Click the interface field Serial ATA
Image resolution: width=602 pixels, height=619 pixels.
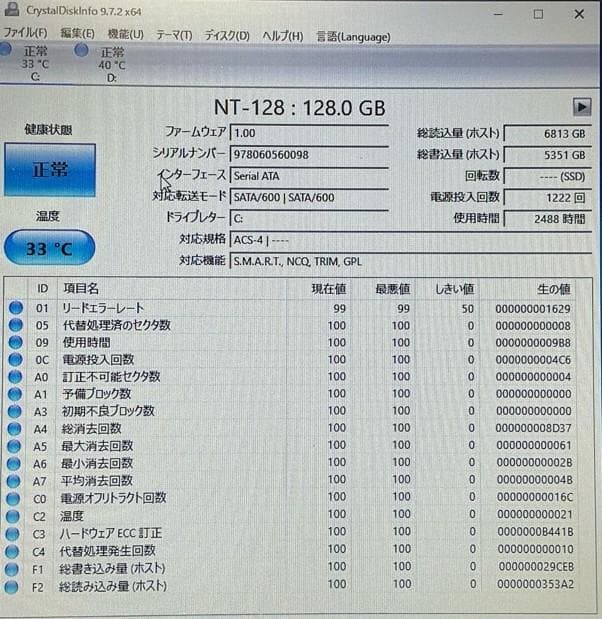309,176
